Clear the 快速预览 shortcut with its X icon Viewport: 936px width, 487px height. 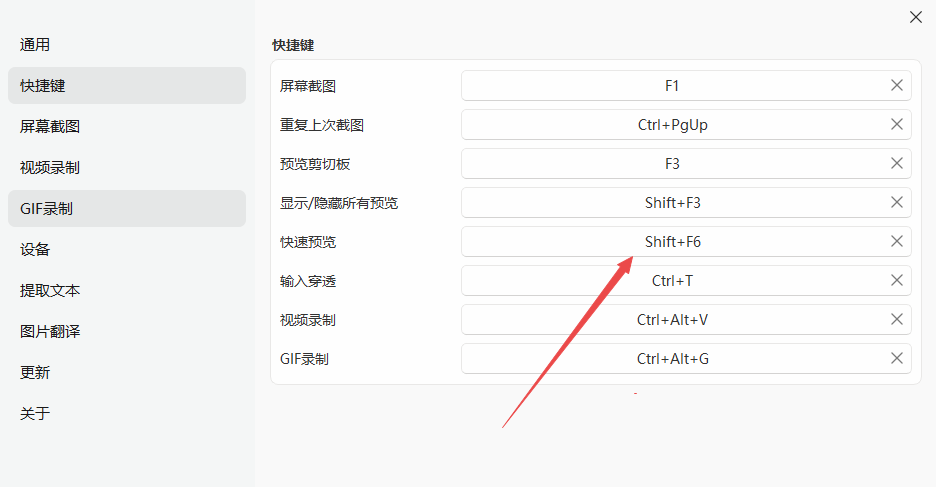click(897, 242)
